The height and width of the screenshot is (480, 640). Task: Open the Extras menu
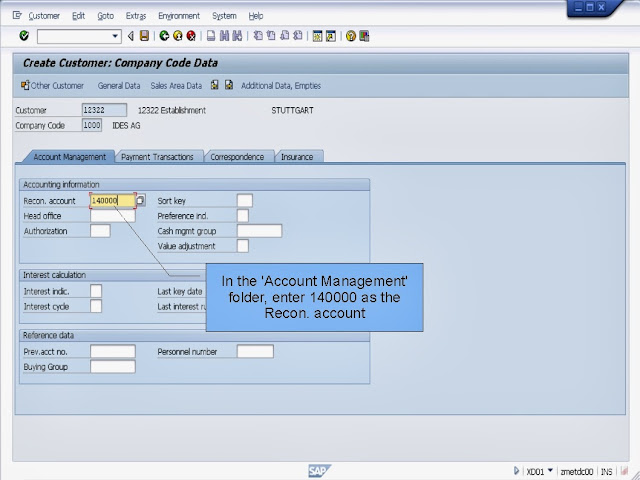pos(136,16)
